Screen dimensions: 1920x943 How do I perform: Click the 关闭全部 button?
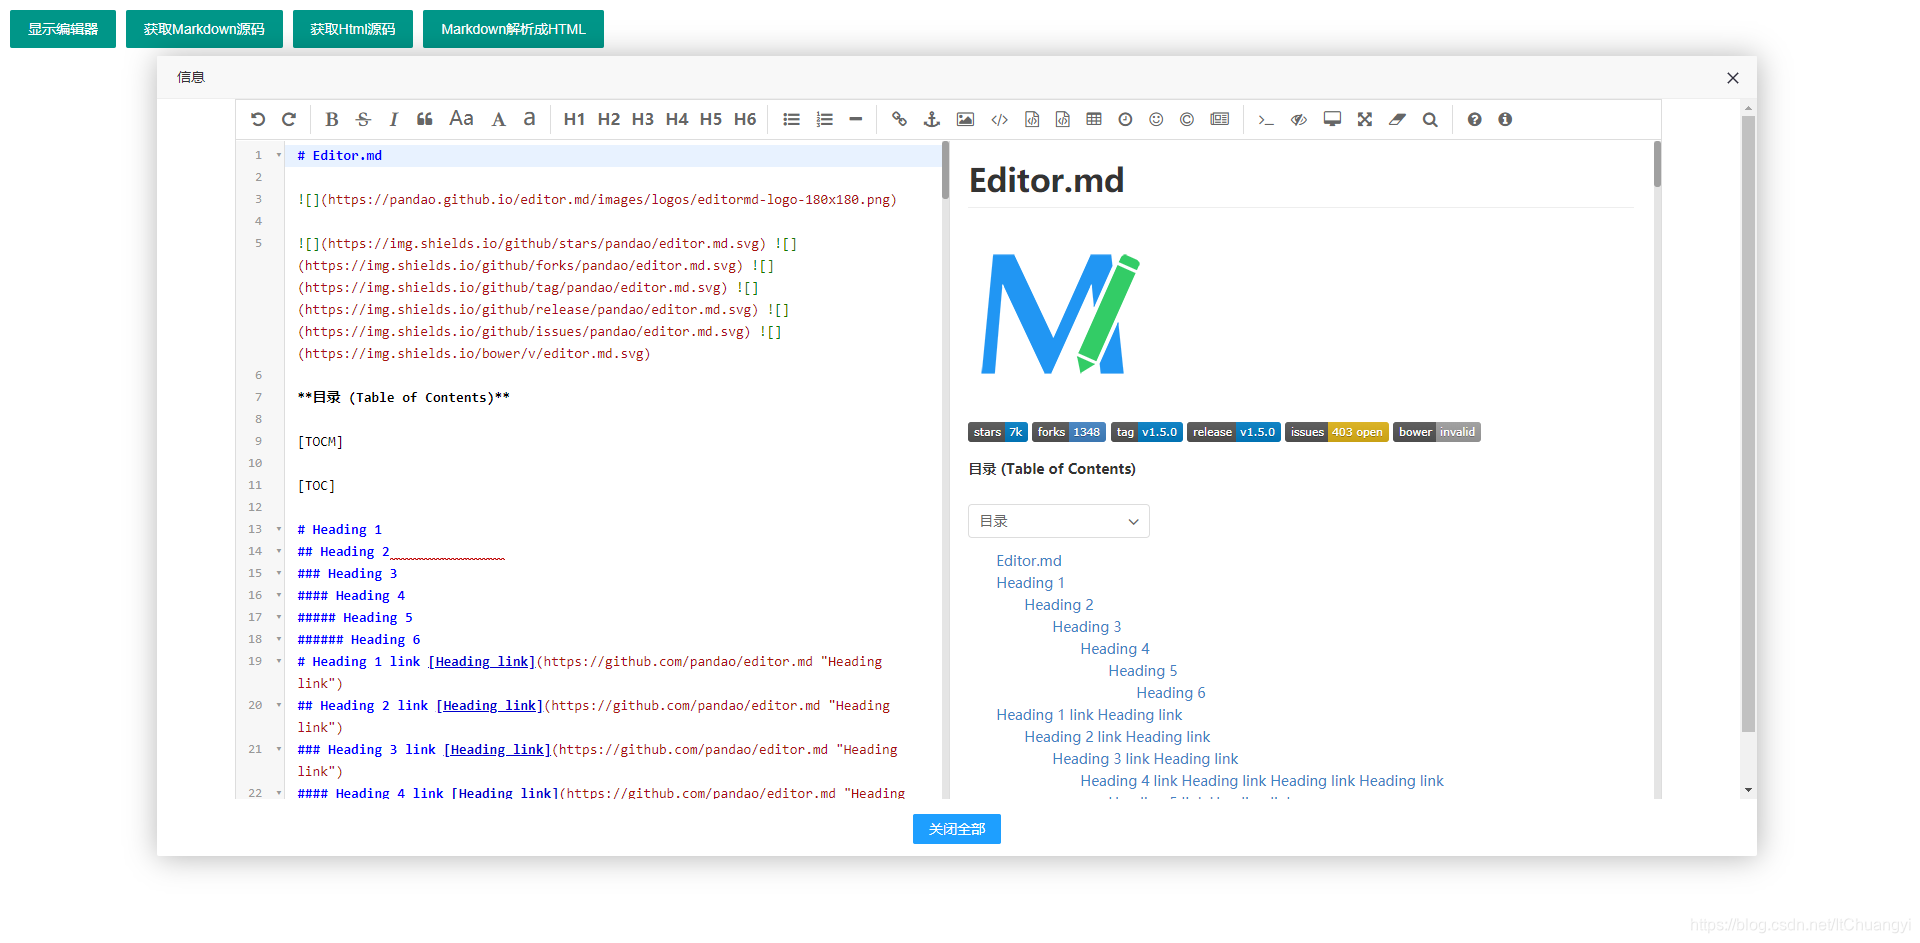(x=957, y=829)
